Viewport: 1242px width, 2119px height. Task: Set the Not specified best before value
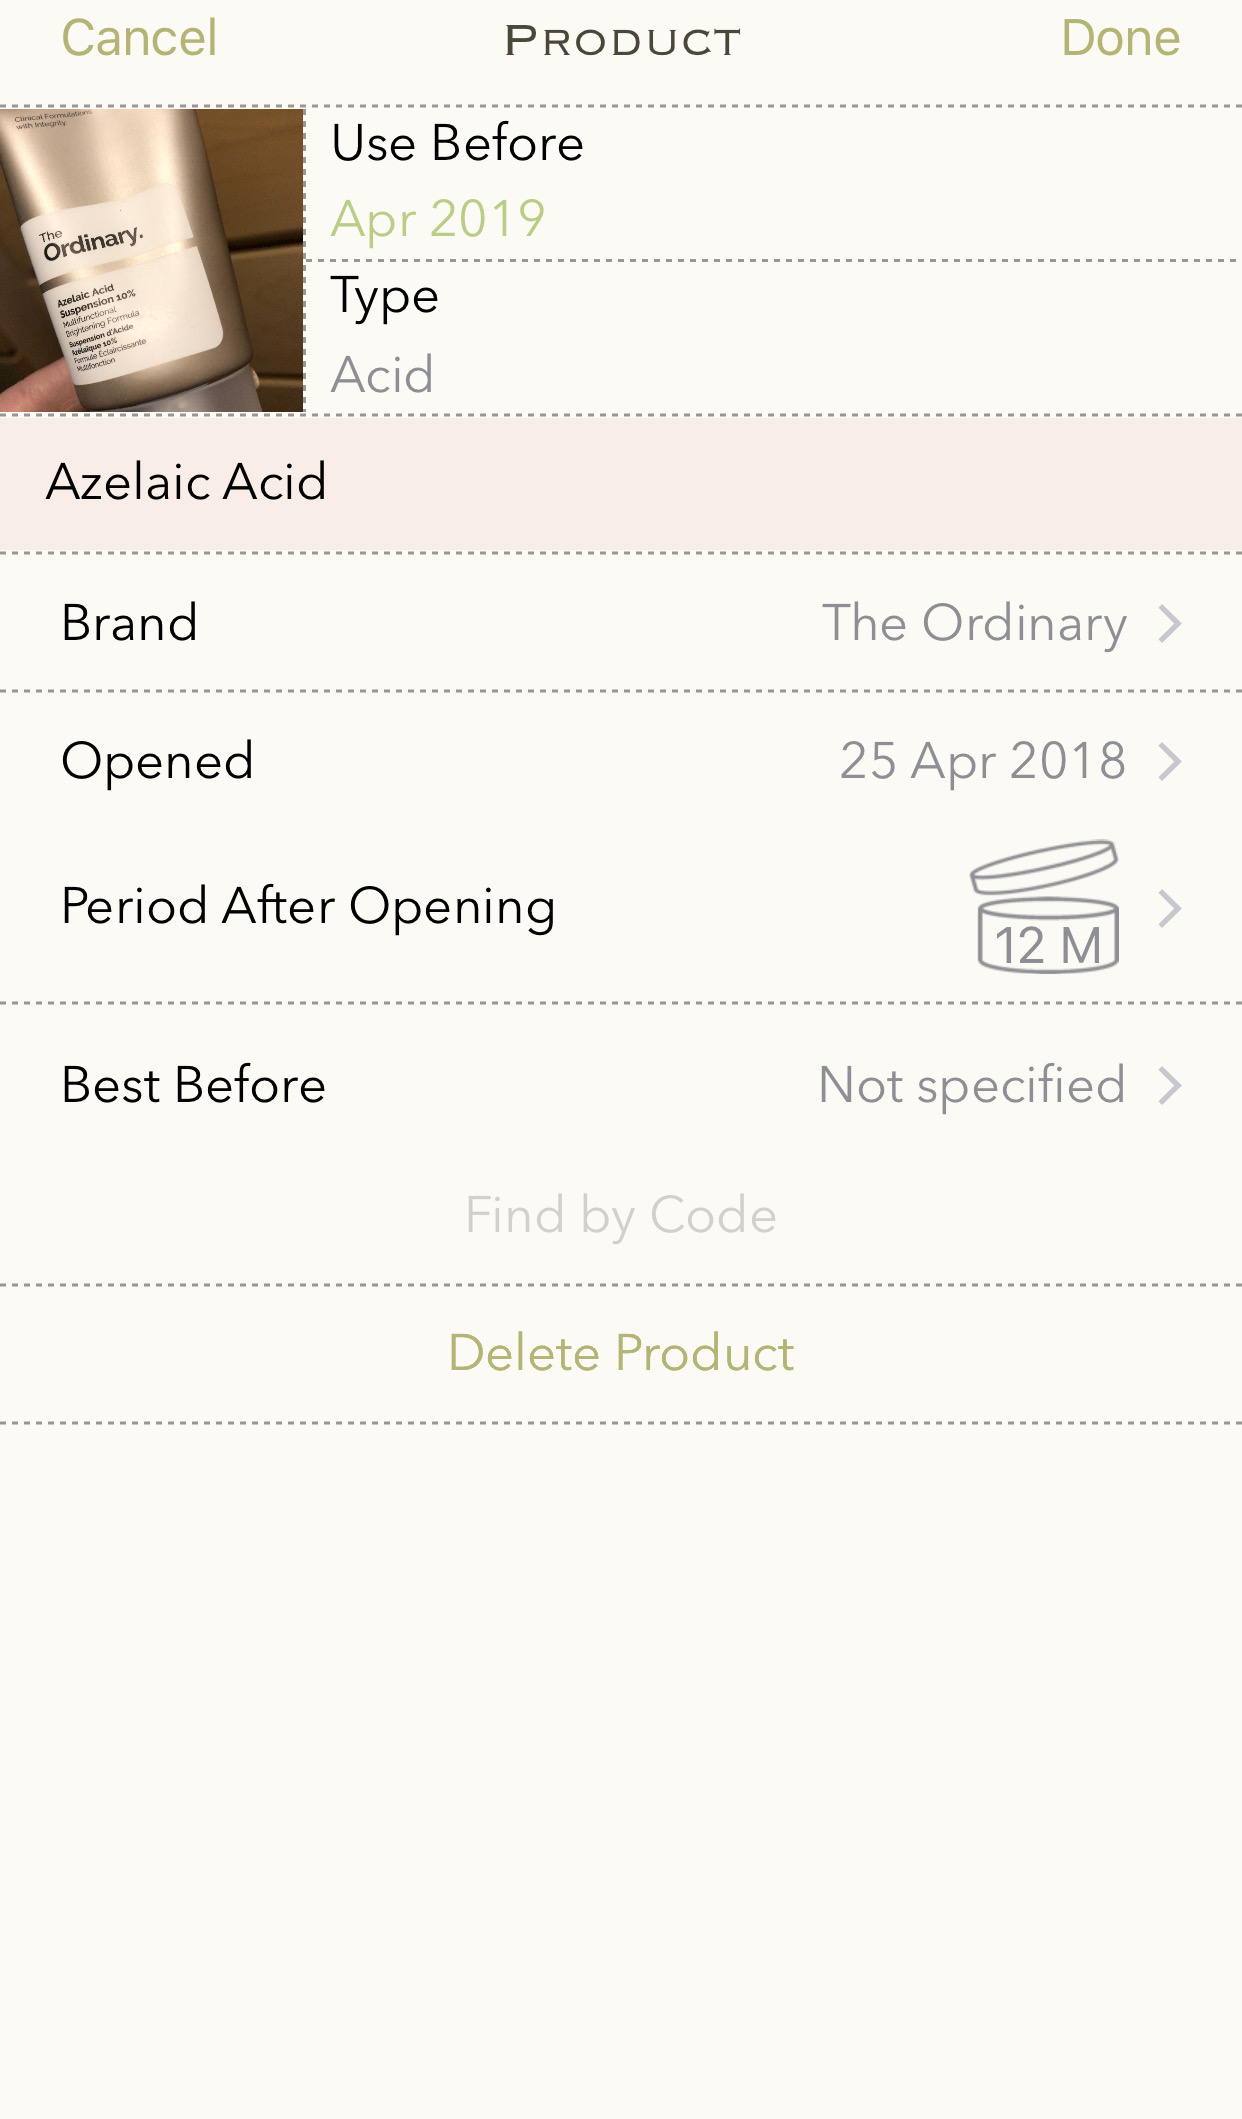pos(971,1086)
